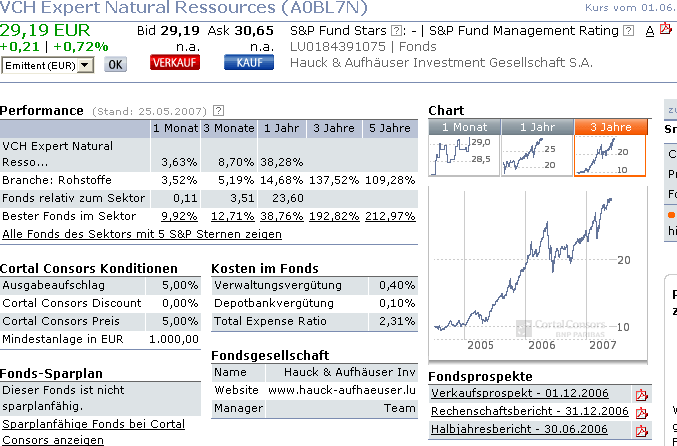677x446 pixels.
Task: Open the Verkaufsprospekt PDF icon
Action: pos(642,394)
